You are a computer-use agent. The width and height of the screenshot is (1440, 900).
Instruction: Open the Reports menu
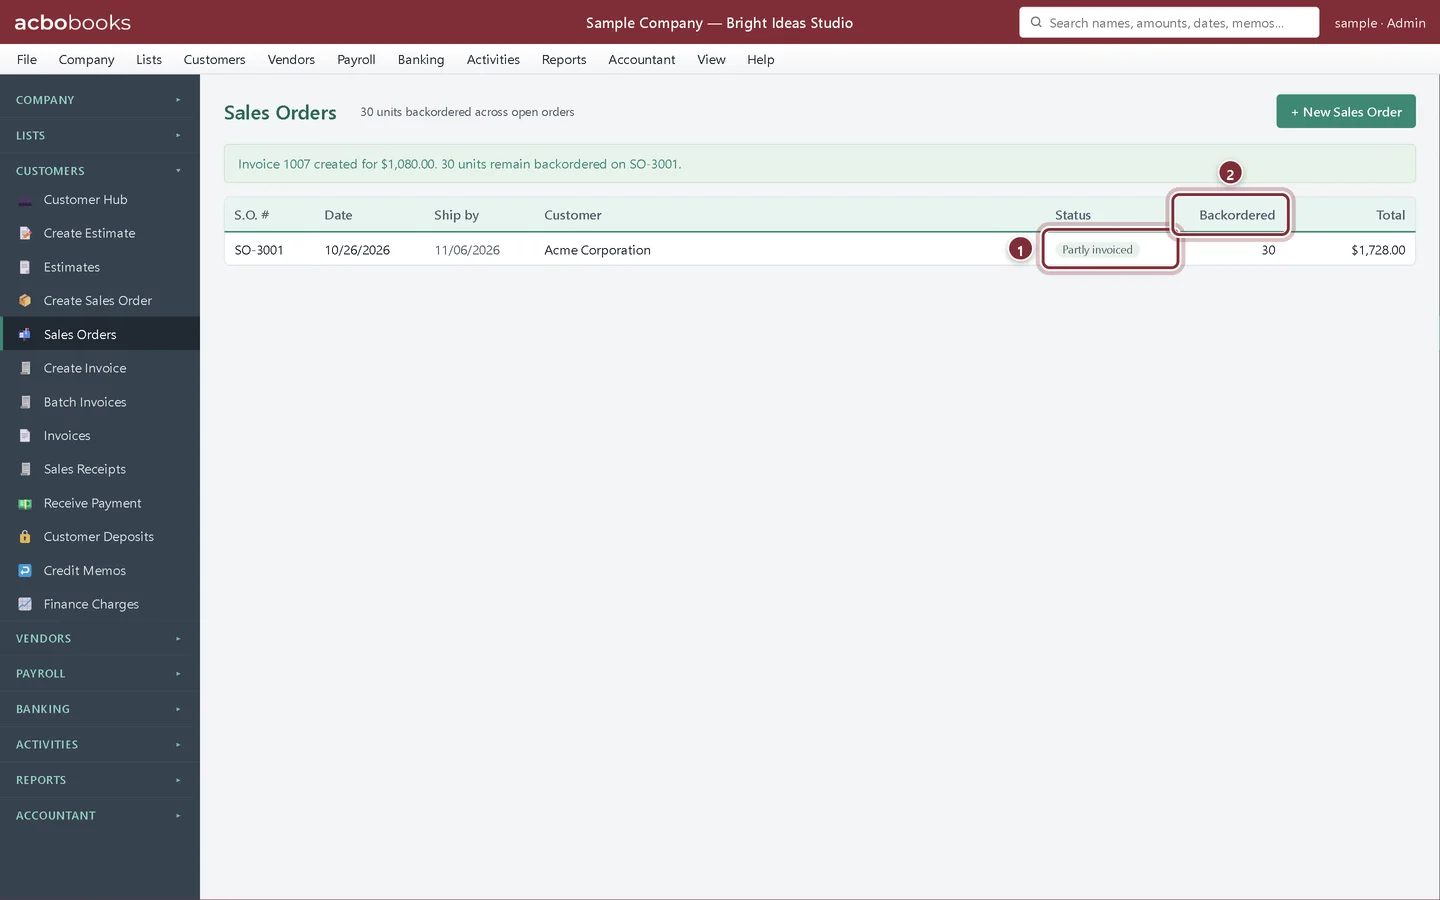564,59
